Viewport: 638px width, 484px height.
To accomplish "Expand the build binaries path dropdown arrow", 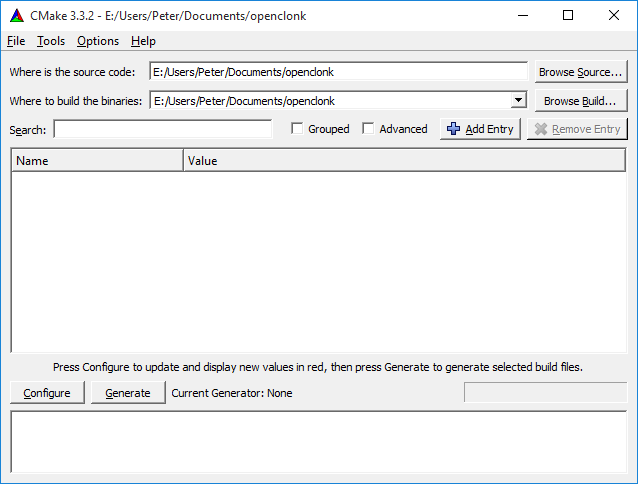I will click(x=518, y=100).
